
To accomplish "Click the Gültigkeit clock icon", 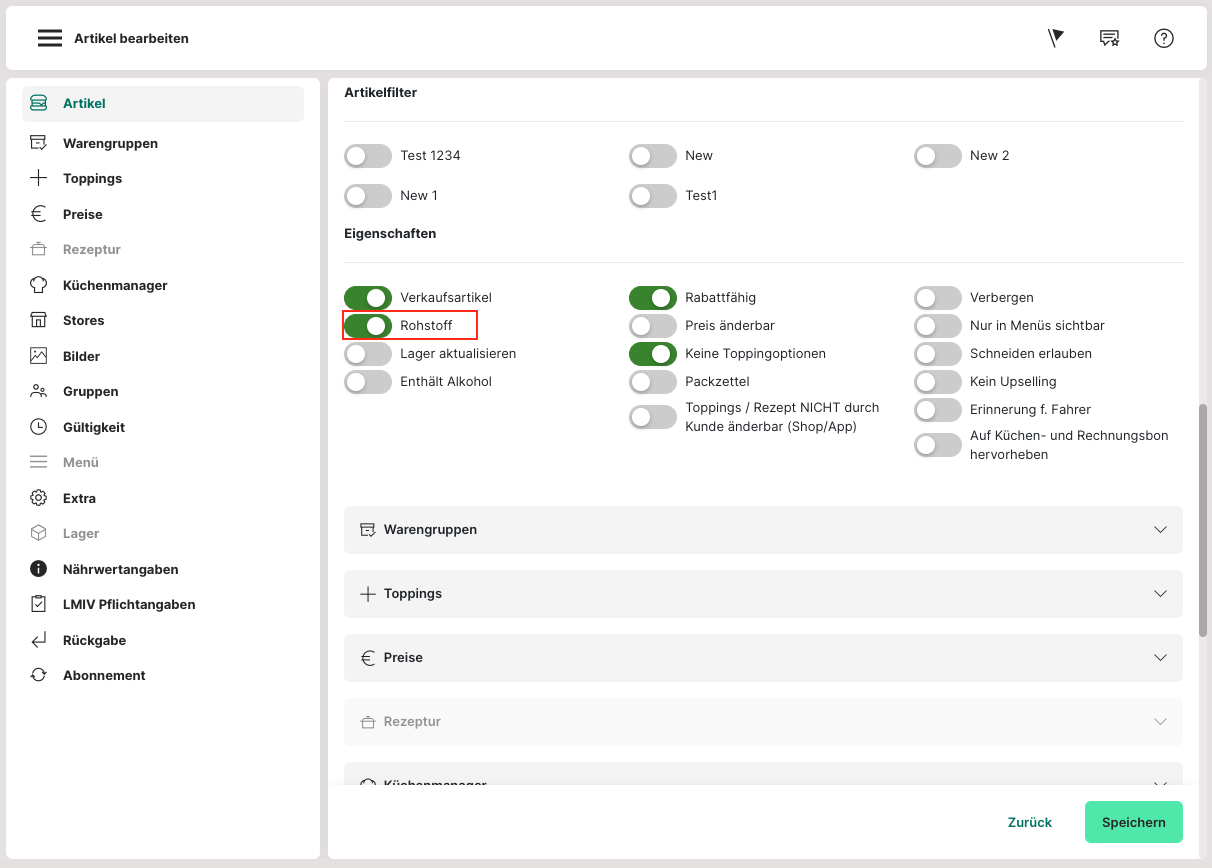I will pyautogui.click(x=38, y=427).
